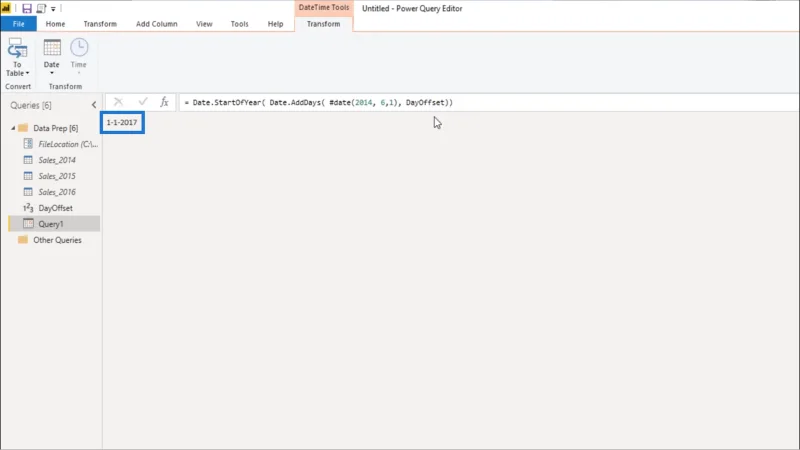
Task: Open the Help ribbon tab
Action: point(276,24)
